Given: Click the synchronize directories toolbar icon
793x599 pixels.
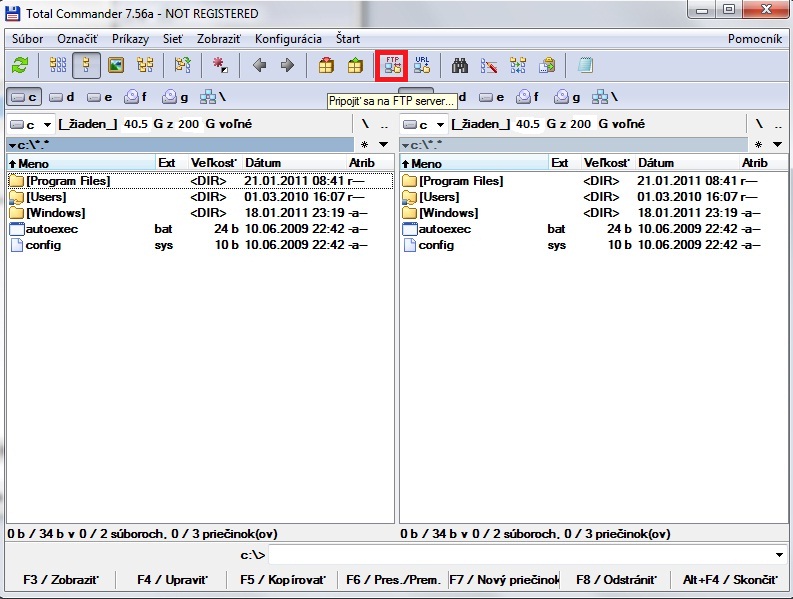Looking at the screenshot, I should click(x=518, y=65).
